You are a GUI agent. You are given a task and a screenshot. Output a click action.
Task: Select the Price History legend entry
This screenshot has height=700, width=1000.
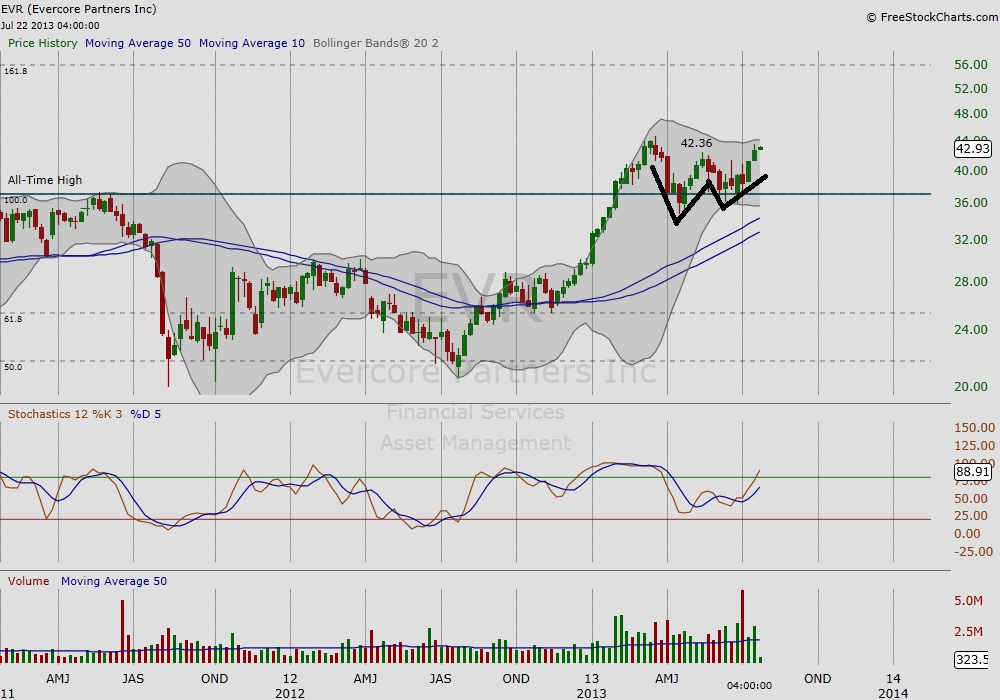[43, 43]
